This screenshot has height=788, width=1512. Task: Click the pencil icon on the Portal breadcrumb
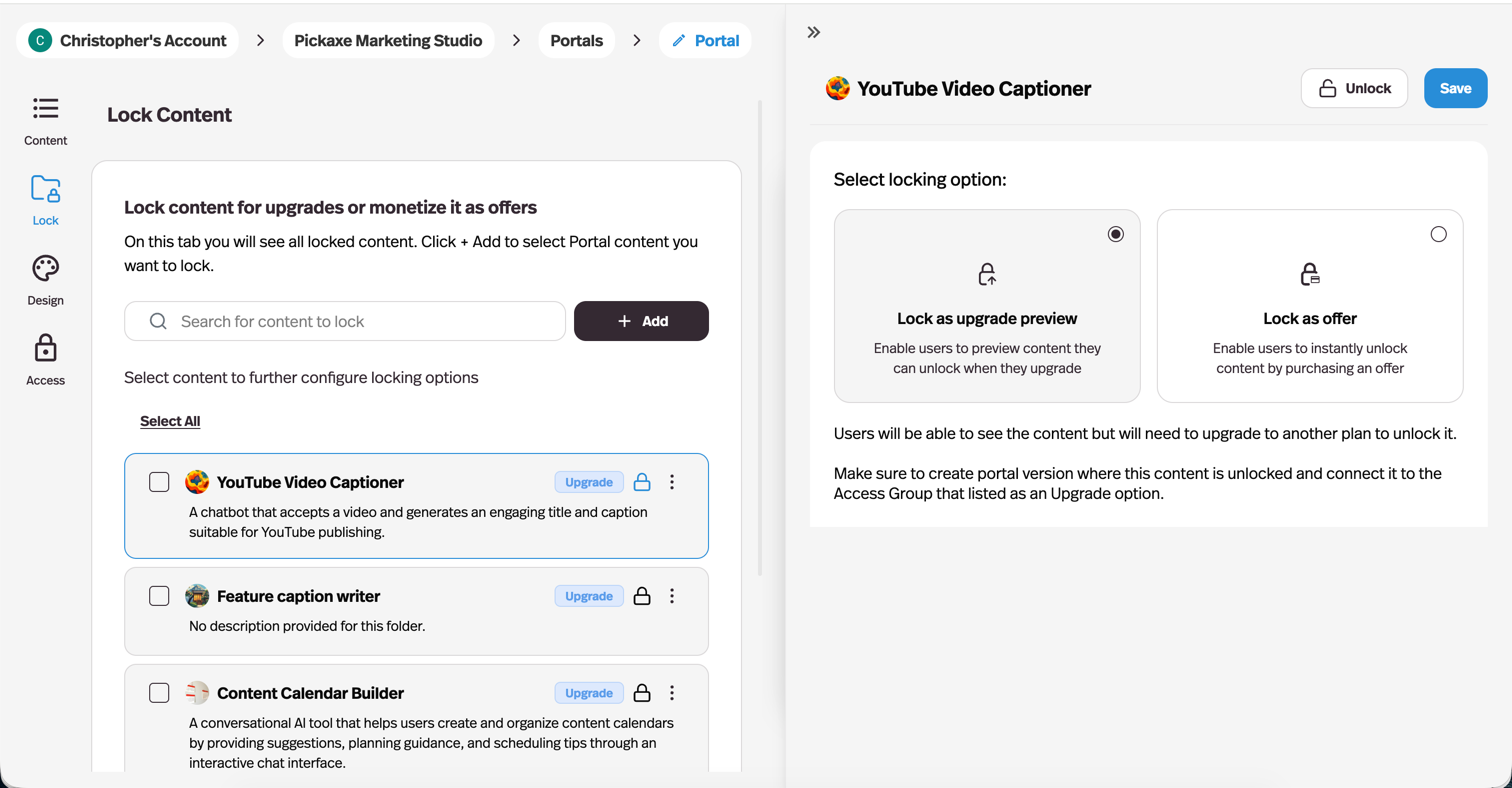click(680, 40)
